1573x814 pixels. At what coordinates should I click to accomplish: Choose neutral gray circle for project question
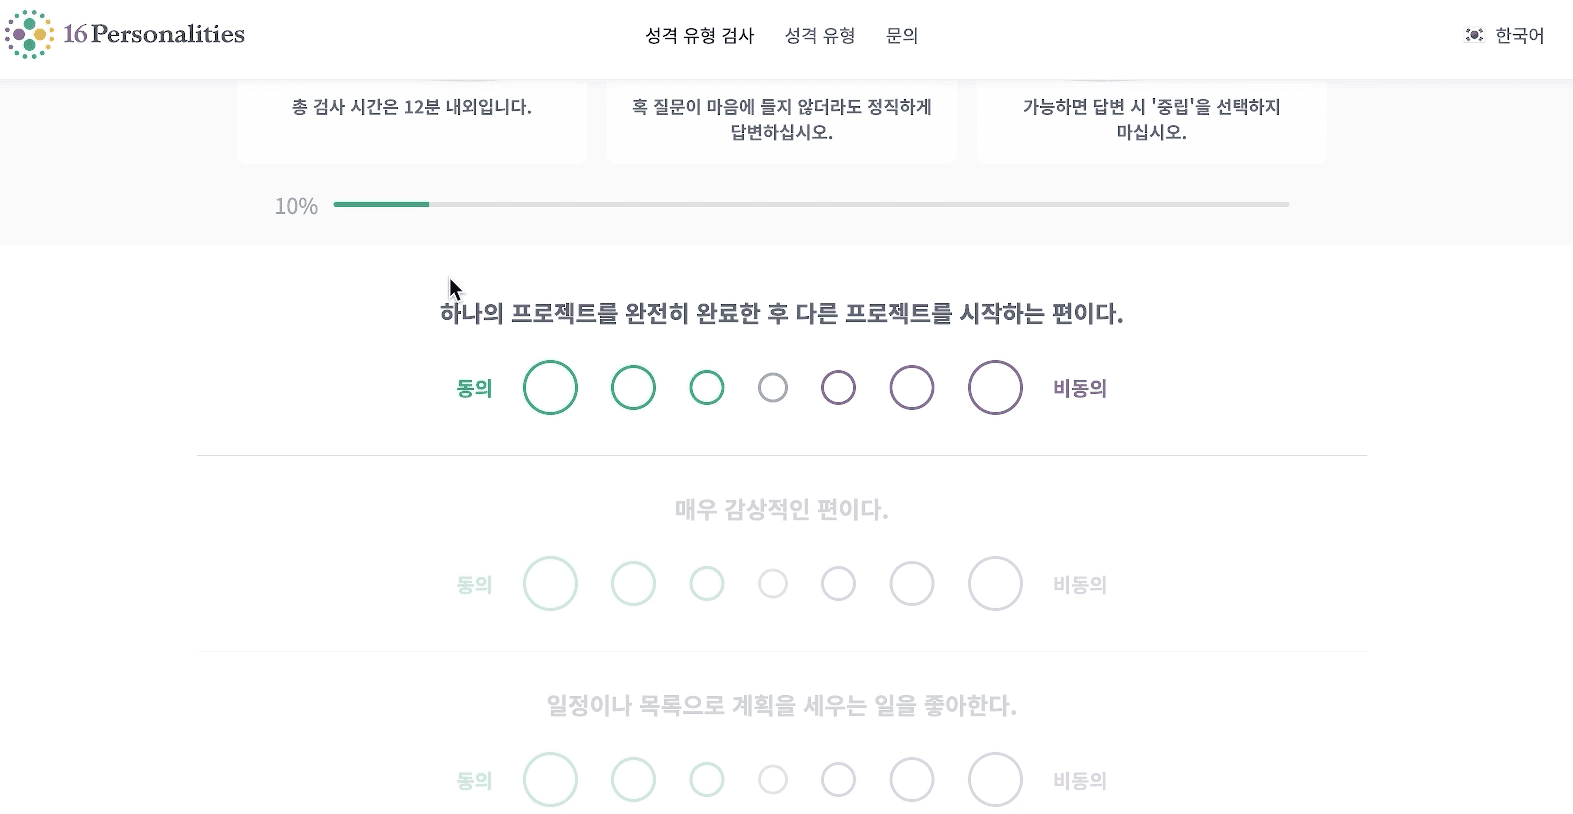[x=773, y=388]
